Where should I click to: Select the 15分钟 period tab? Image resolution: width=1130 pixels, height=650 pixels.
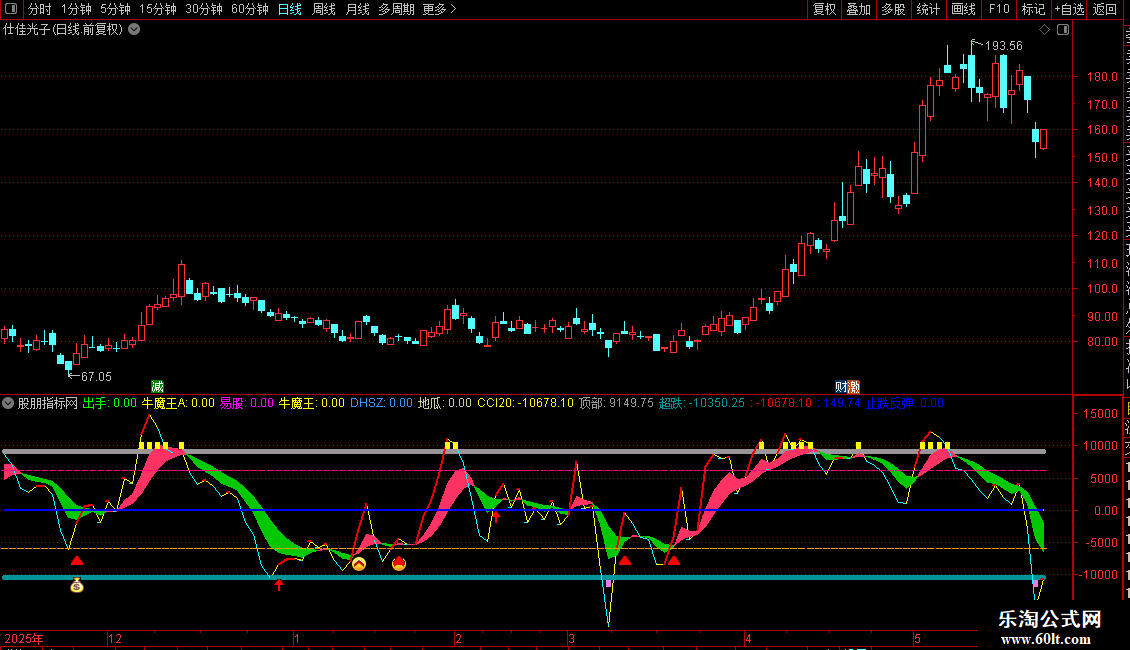tap(158, 9)
